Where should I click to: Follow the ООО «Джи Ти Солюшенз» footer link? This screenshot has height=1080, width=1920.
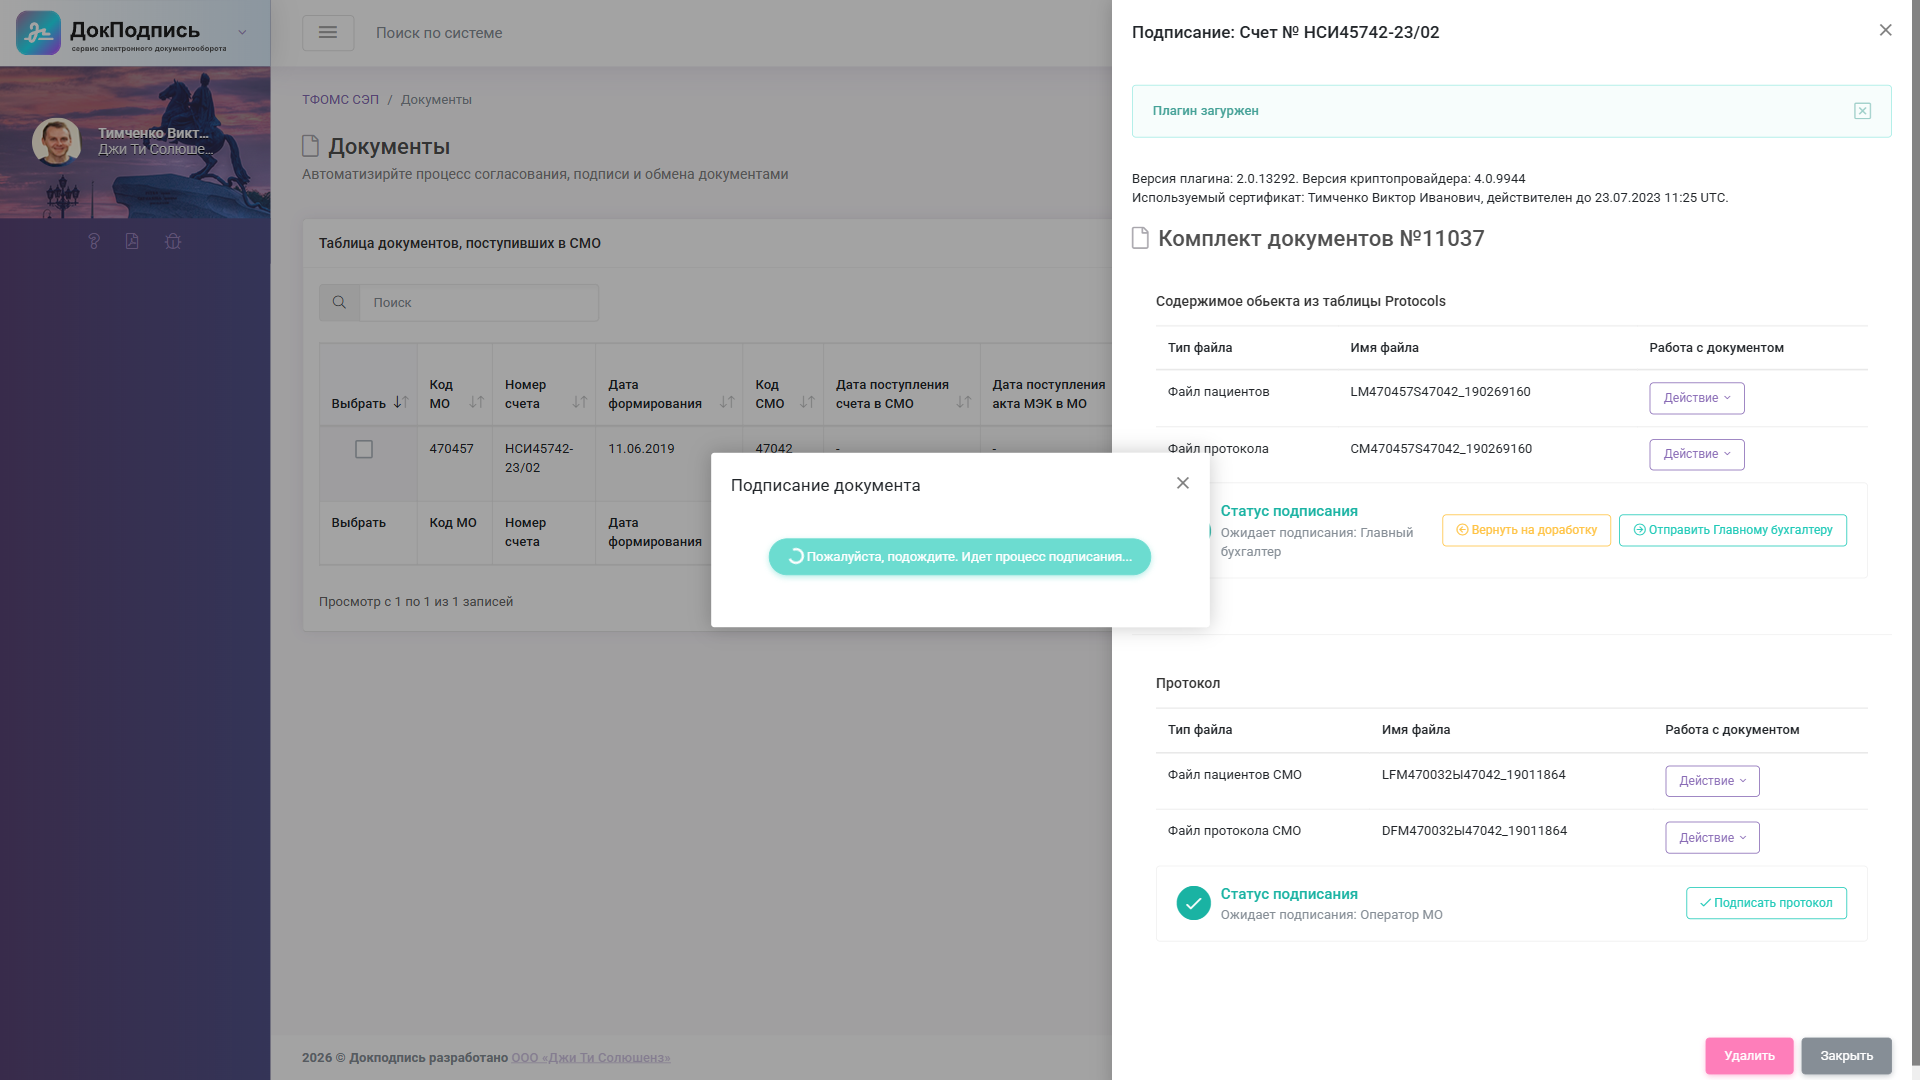[x=591, y=1058]
